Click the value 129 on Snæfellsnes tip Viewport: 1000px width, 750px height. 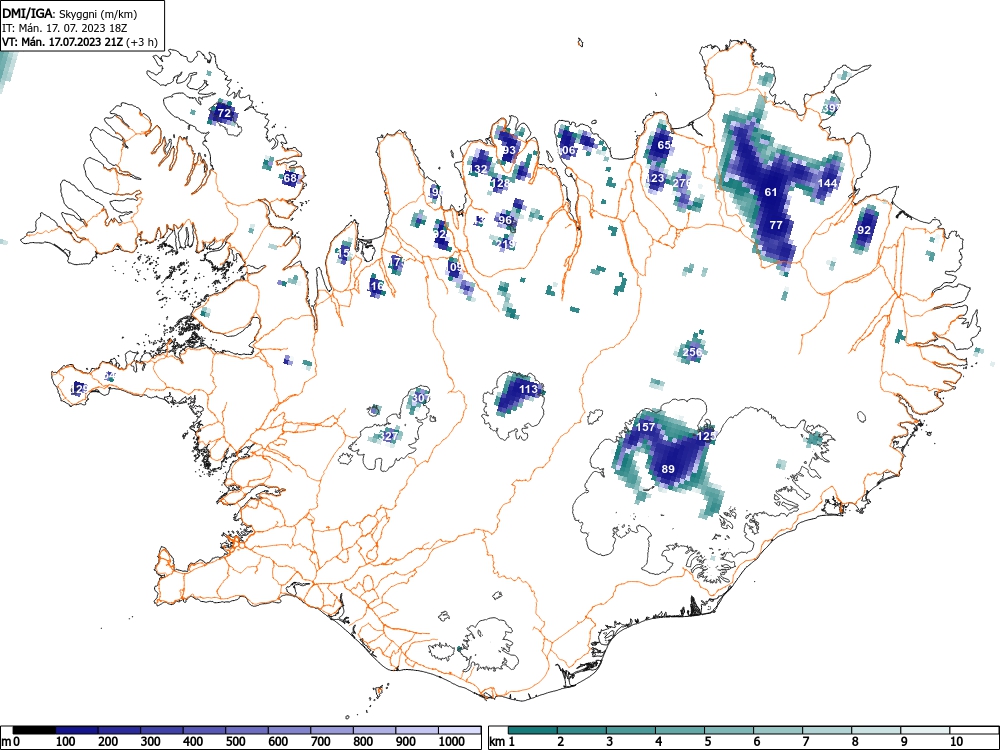[80, 388]
